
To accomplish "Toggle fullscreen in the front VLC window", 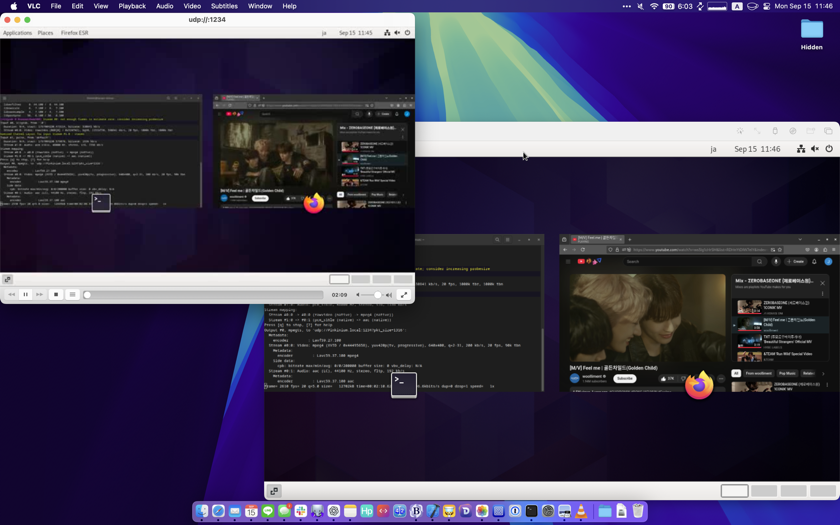I will 404,295.
